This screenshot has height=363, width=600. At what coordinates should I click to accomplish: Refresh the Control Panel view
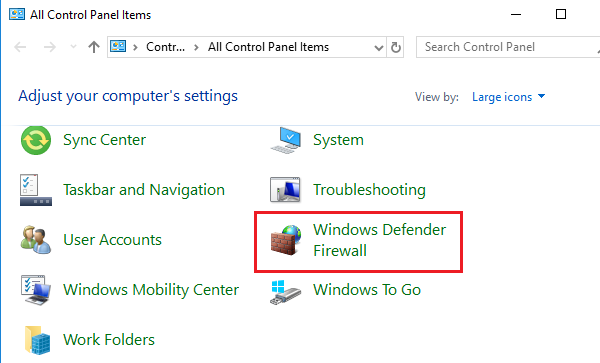point(396,47)
